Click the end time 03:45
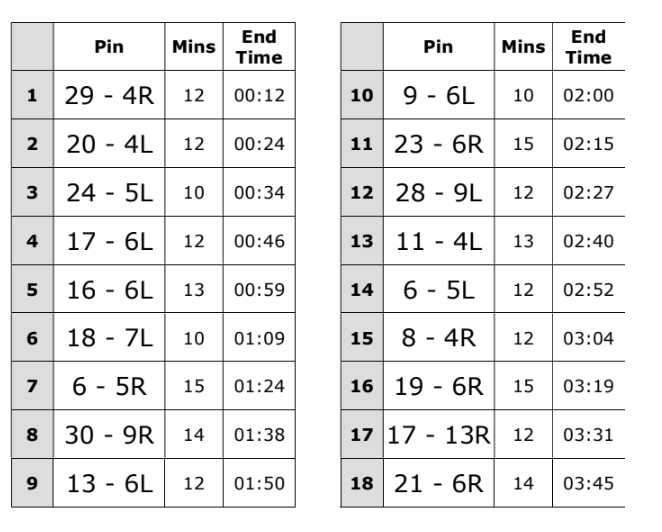This screenshot has width=662, height=532. coord(588,483)
